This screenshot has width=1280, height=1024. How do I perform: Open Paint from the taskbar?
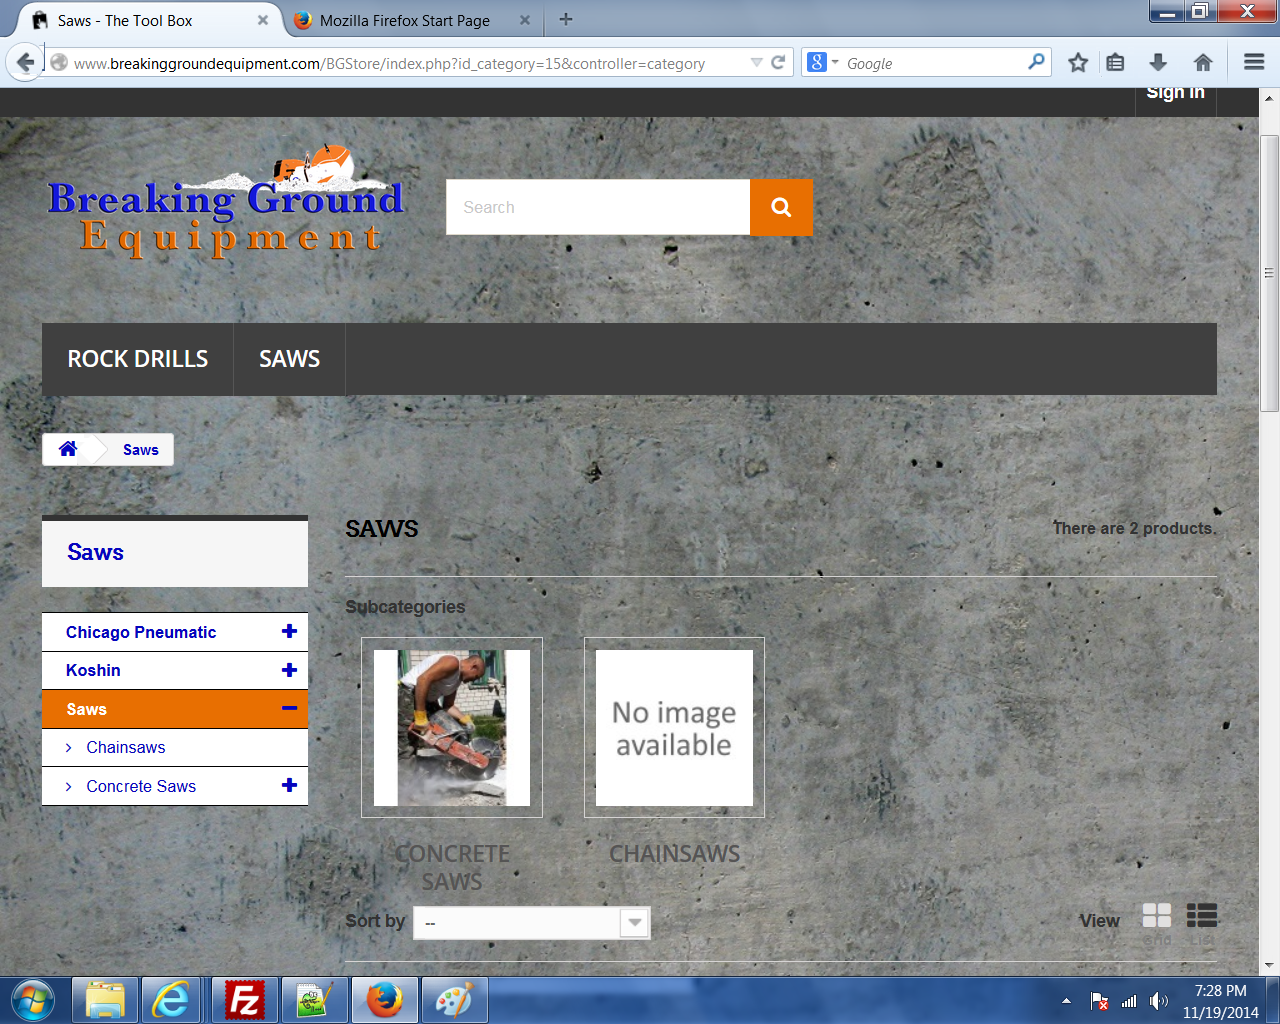(455, 1000)
